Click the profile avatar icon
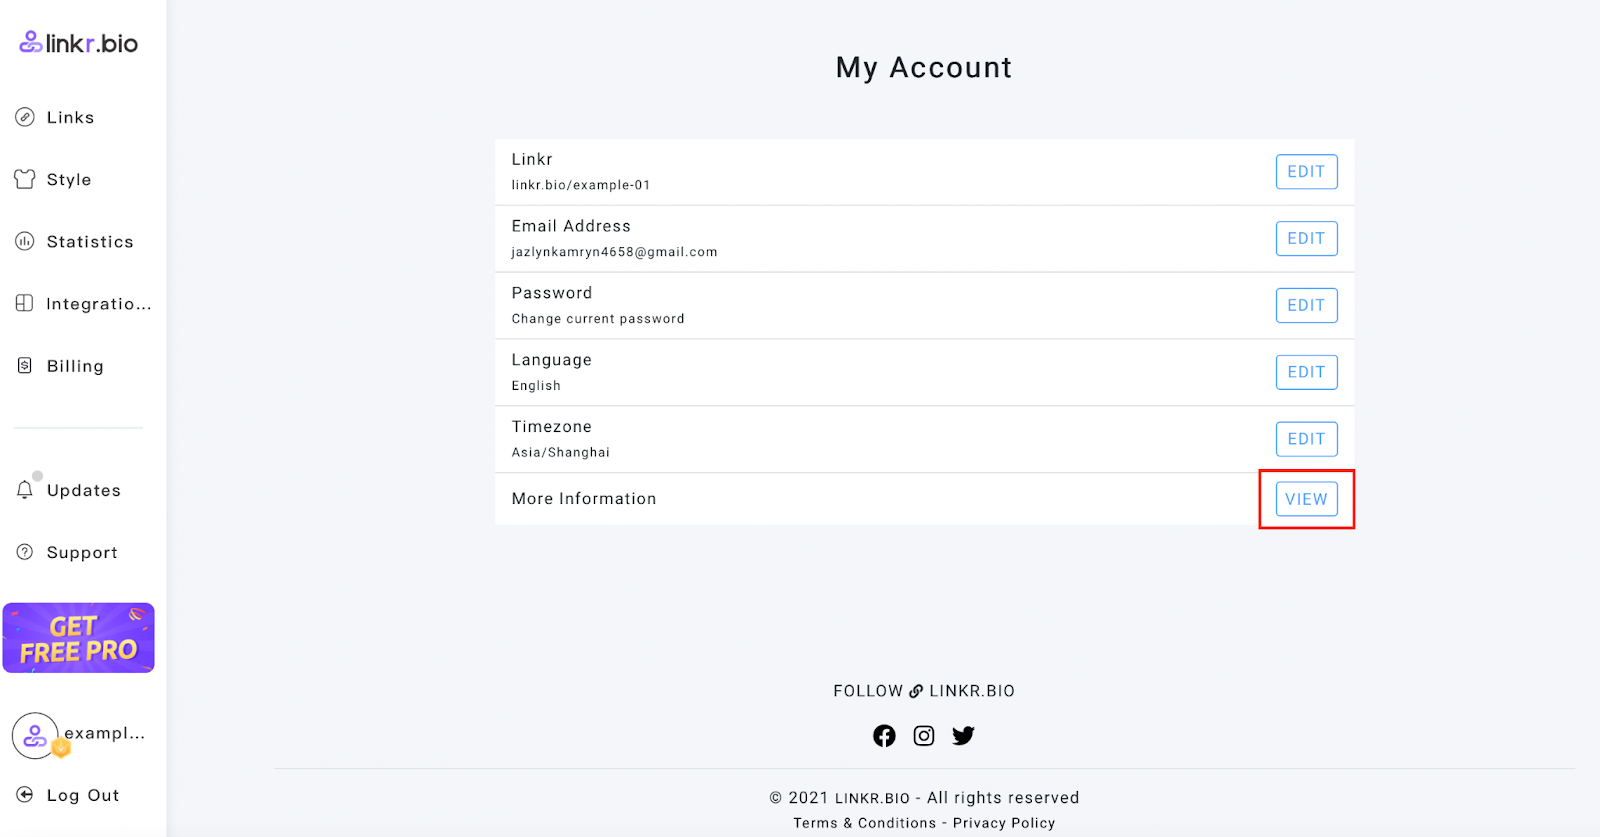This screenshot has height=837, width=1600. click(x=35, y=736)
